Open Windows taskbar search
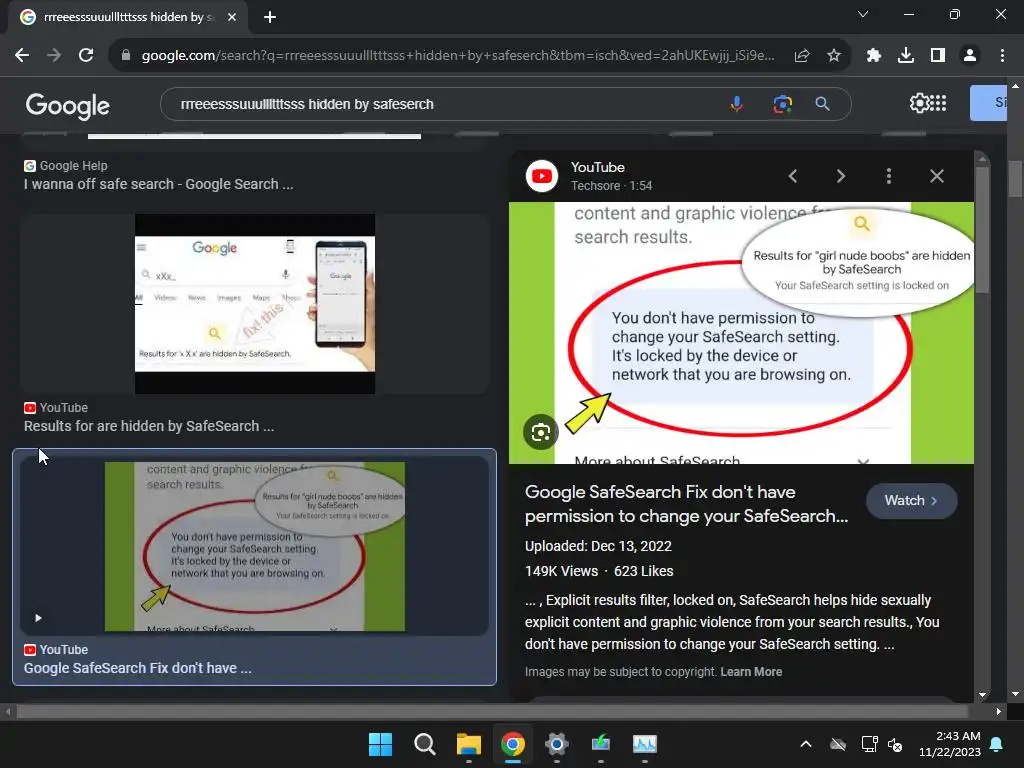Viewport: 1024px width, 768px height. coord(424,744)
